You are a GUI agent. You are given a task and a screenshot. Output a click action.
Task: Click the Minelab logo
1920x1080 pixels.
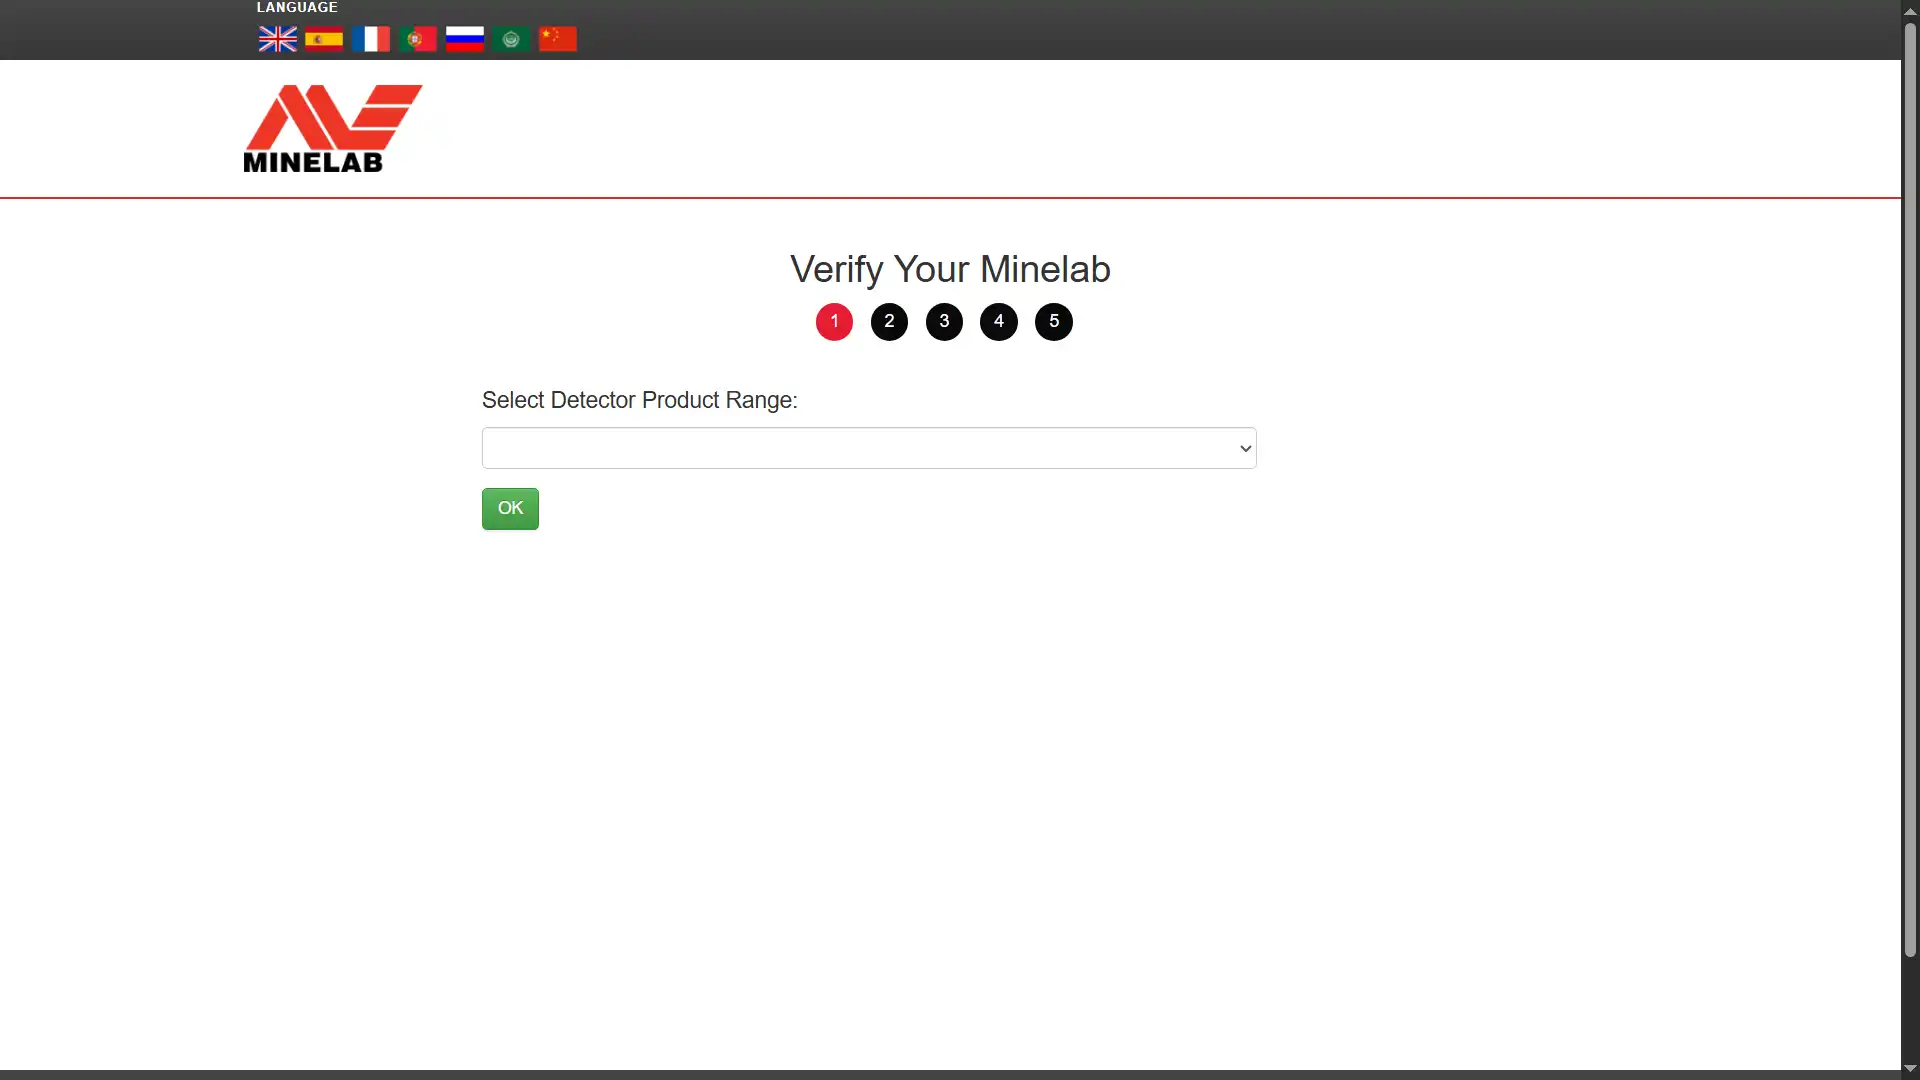(x=333, y=128)
